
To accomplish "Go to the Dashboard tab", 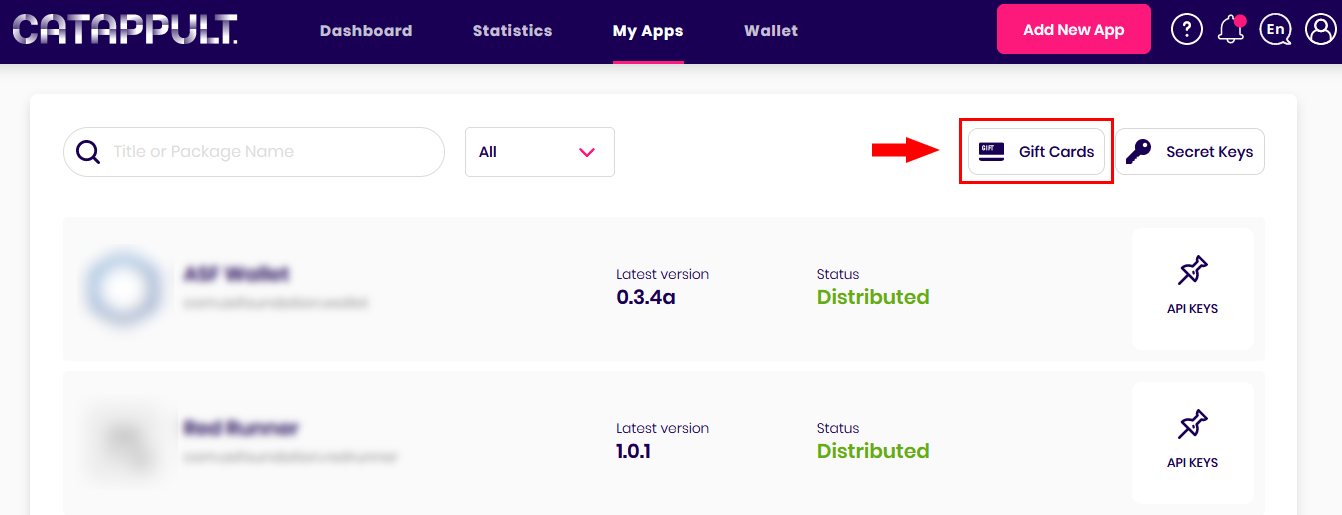I will pyautogui.click(x=366, y=31).
